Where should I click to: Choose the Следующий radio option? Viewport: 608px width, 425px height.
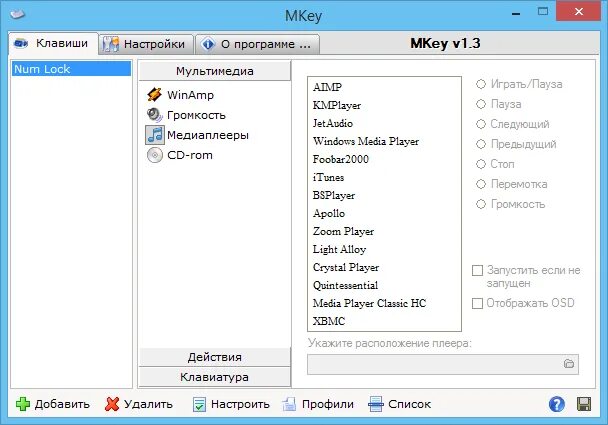tap(481, 124)
